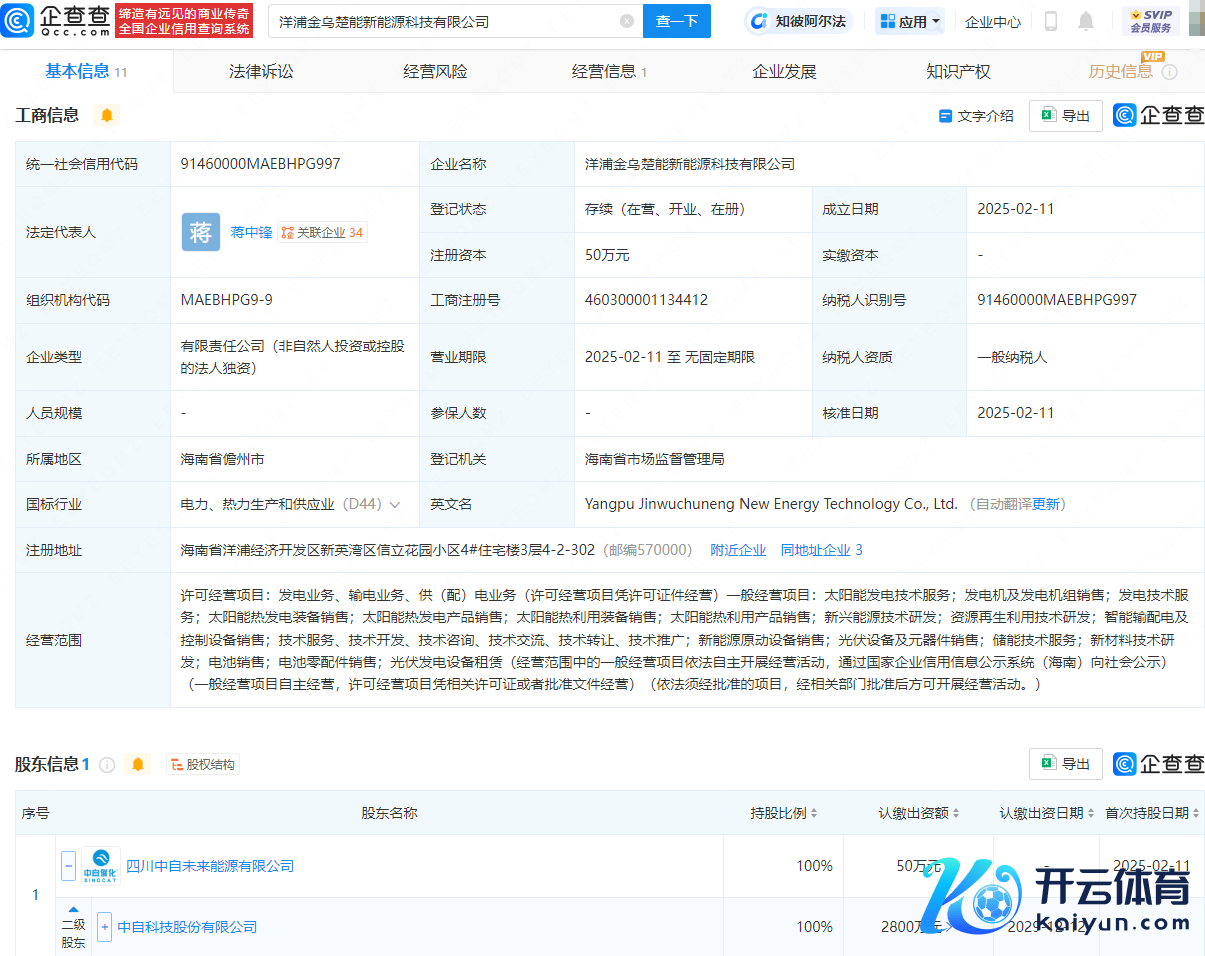
Task: Expand the 国标行业 industry chevron
Action: tap(395, 505)
